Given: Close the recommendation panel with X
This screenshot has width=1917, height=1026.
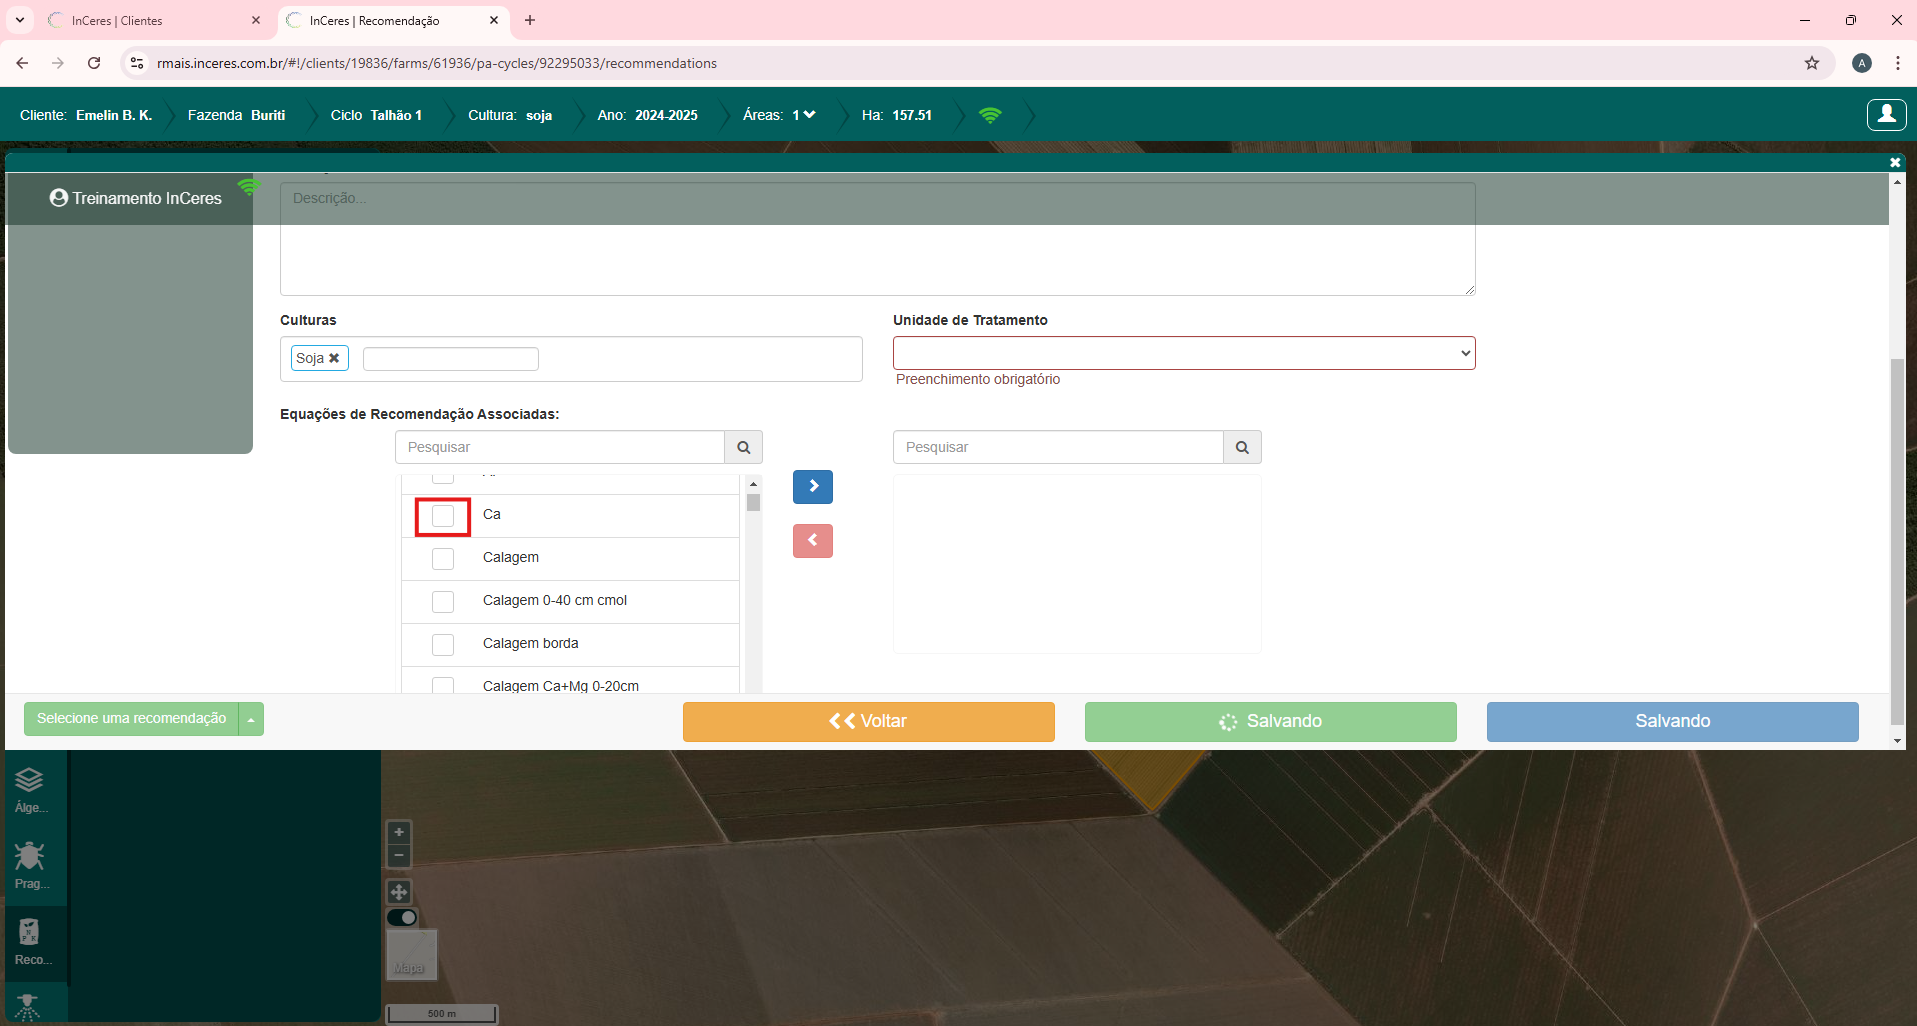Looking at the screenshot, I should coord(1895,162).
